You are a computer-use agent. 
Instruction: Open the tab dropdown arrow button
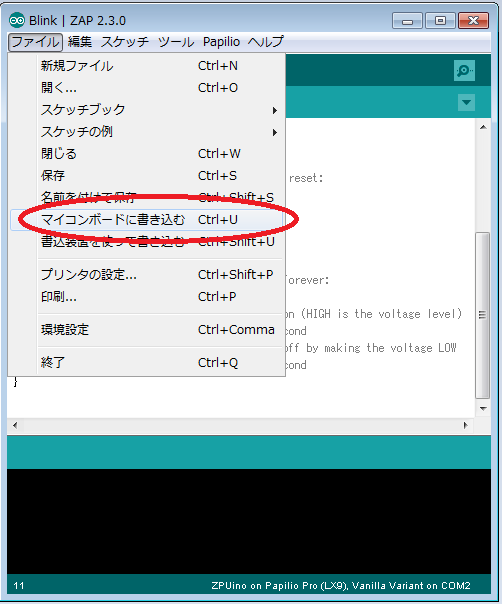(x=466, y=102)
